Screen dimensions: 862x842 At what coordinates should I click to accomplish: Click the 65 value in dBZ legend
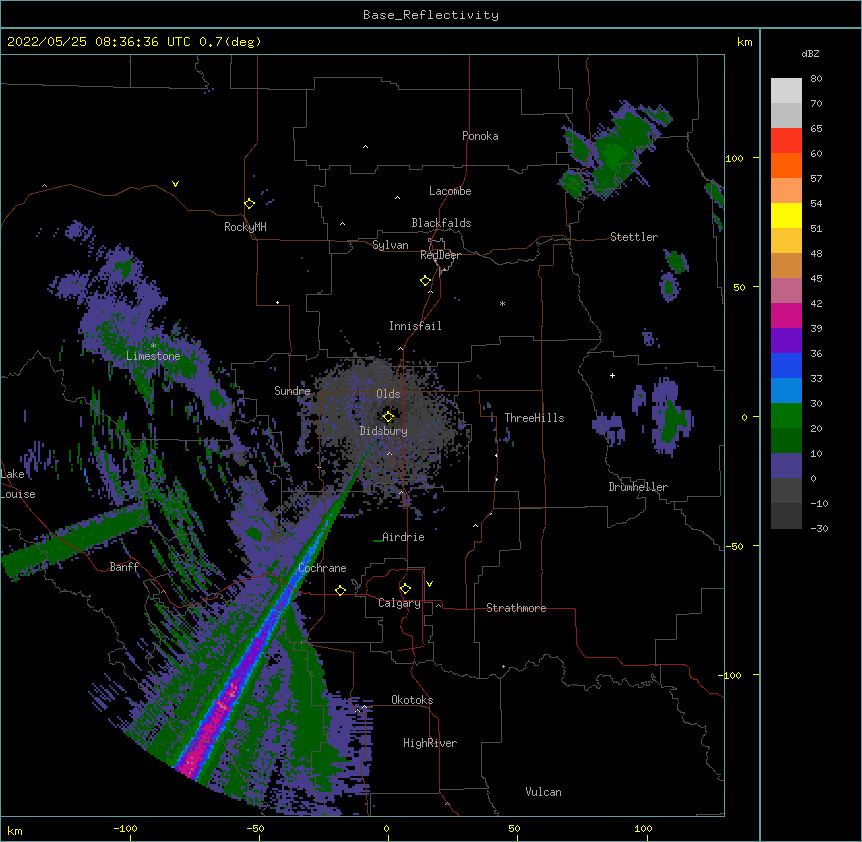pyautogui.click(x=816, y=128)
